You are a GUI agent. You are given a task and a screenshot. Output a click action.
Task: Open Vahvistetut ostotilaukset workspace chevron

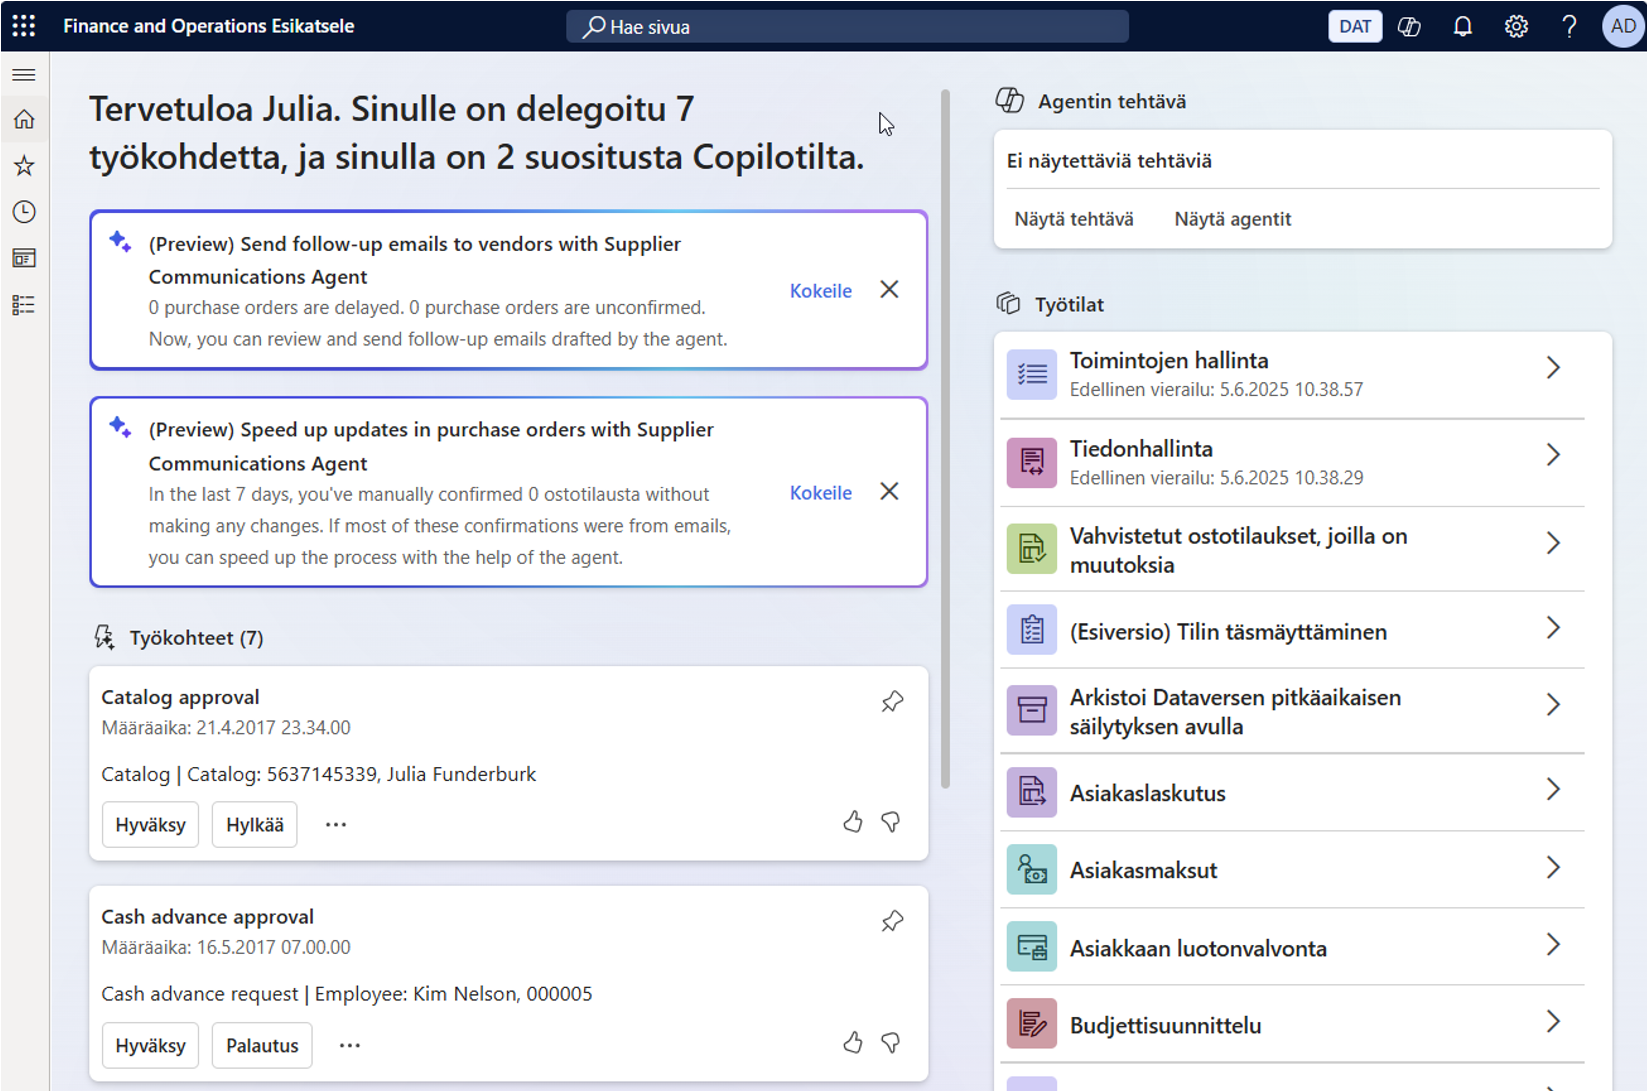click(x=1553, y=543)
